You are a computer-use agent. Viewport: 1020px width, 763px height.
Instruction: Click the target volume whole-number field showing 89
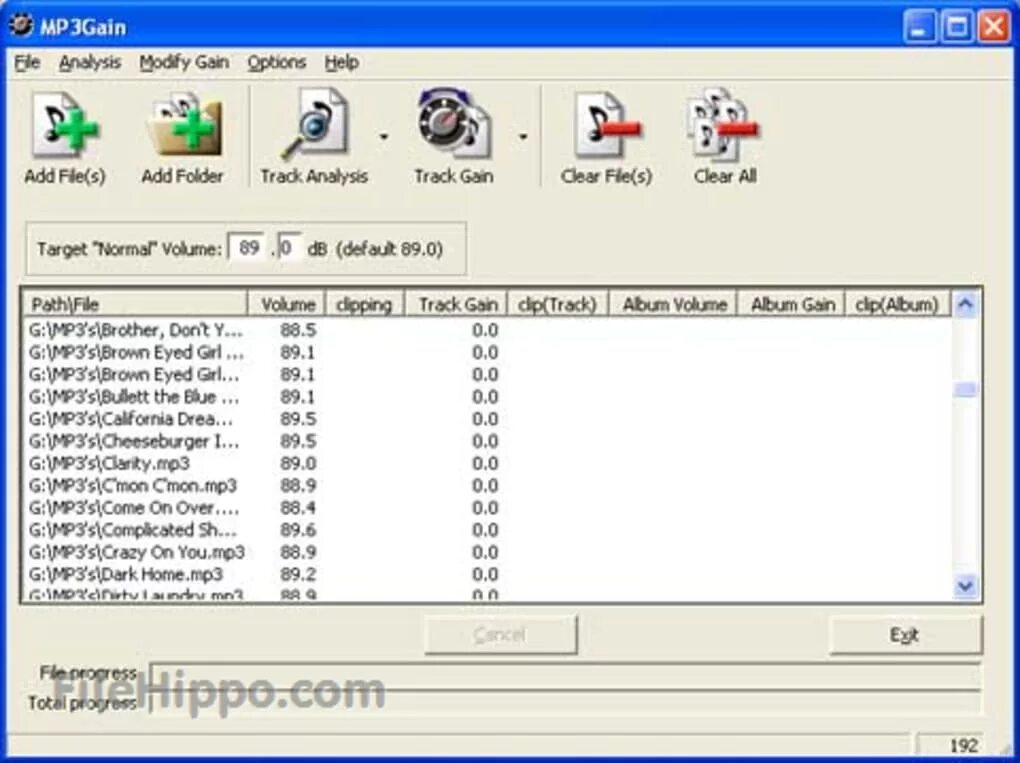click(x=248, y=248)
